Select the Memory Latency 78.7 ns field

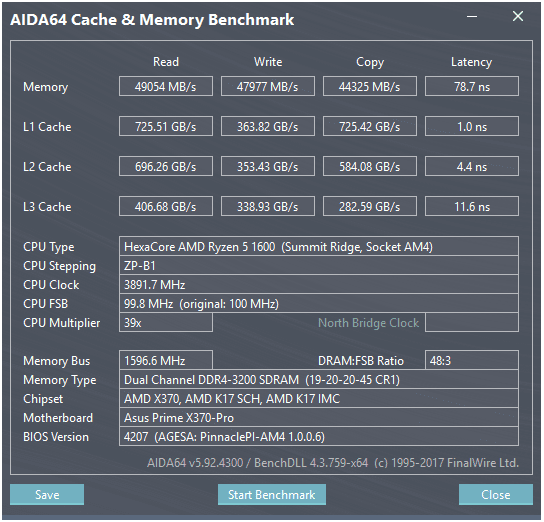(x=472, y=86)
